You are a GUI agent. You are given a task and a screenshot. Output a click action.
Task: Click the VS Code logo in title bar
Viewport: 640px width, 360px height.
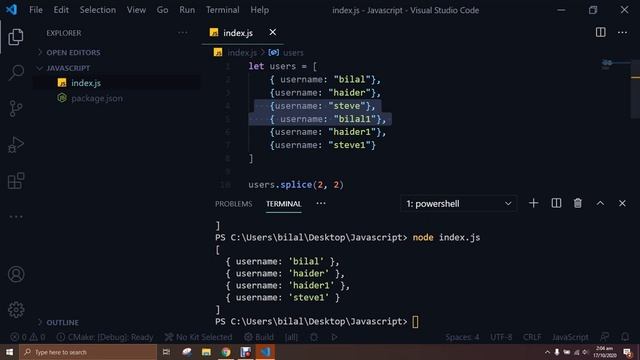[x=11, y=9]
